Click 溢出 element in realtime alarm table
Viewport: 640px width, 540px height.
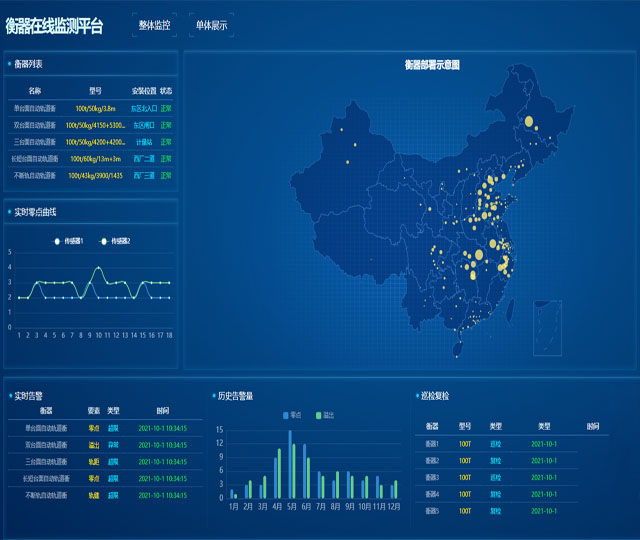(94, 444)
